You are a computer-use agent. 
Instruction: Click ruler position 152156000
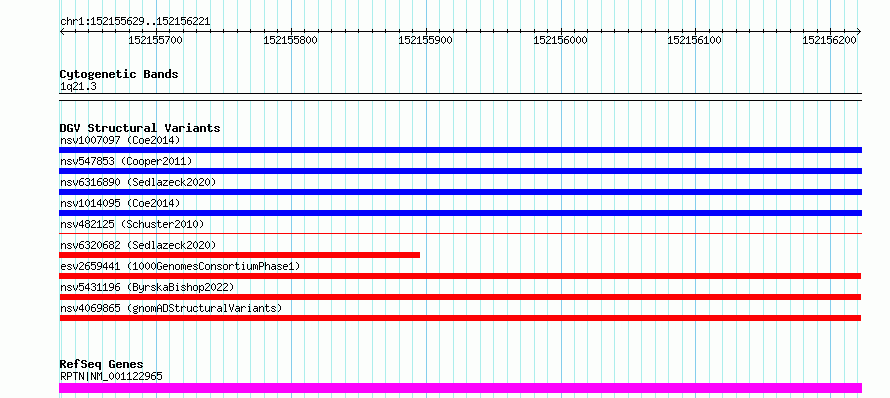pyautogui.click(x=561, y=40)
